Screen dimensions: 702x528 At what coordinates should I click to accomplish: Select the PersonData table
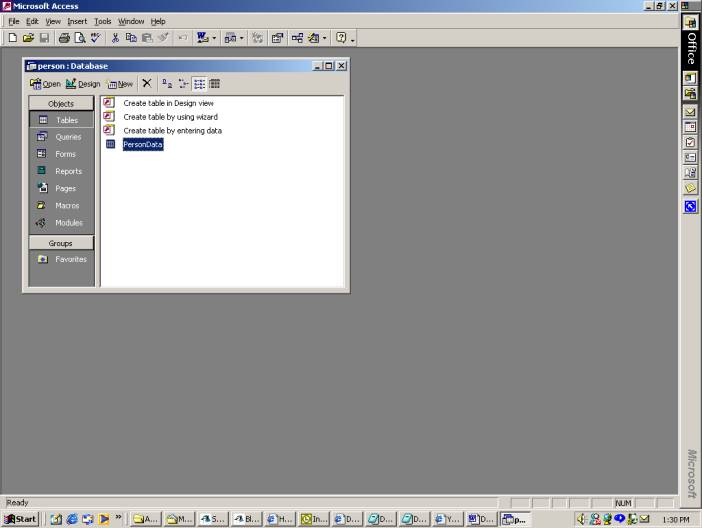pyautogui.click(x=143, y=144)
